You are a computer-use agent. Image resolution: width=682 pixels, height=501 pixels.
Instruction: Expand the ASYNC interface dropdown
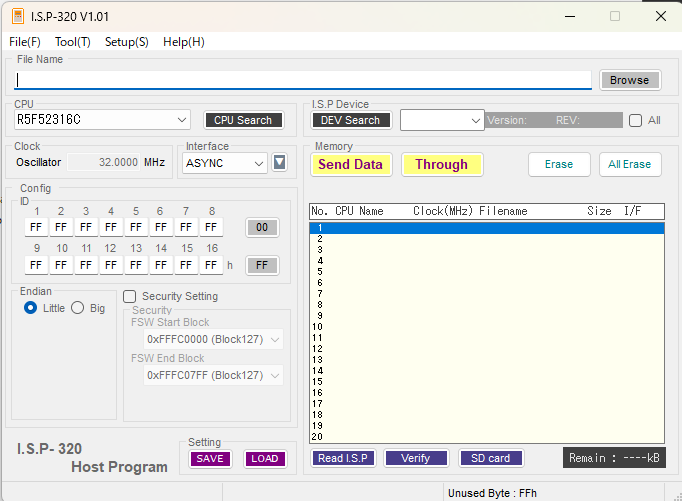(x=224, y=163)
